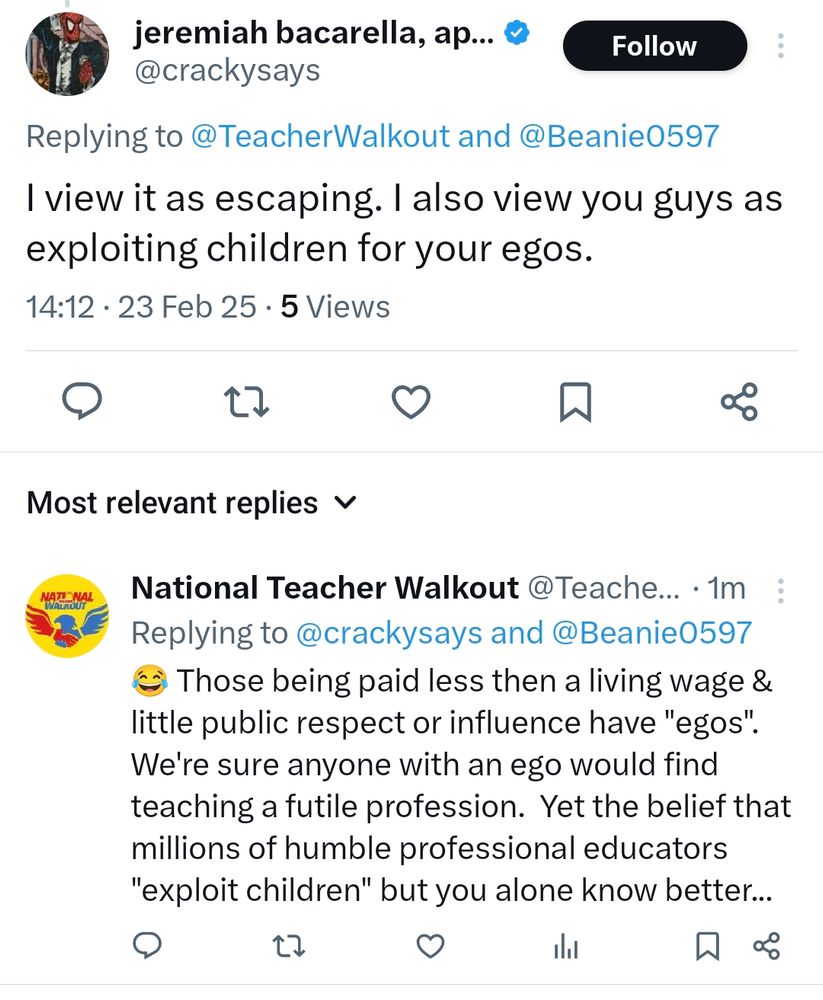The width and height of the screenshot is (823, 1000).
Task: Share National Teacher Walkout's reply
Action: 766,946
